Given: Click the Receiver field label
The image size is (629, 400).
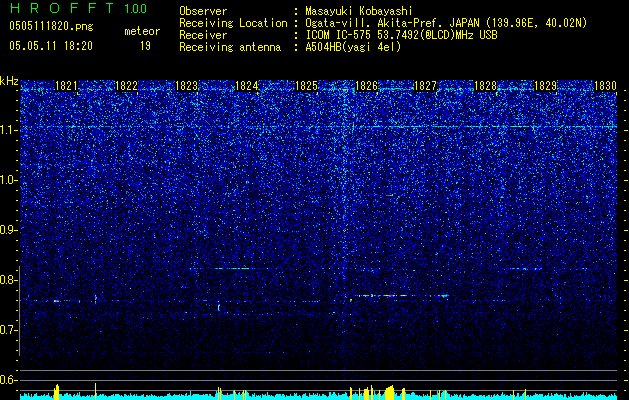Looking at the screenshot, I should tap(203, 35).
